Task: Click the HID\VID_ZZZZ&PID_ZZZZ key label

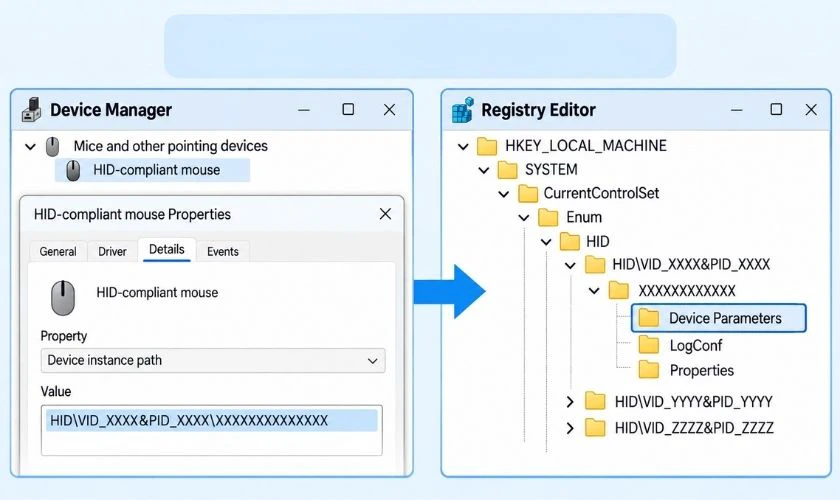Action: pyautogui.click(x=694, y=428)
